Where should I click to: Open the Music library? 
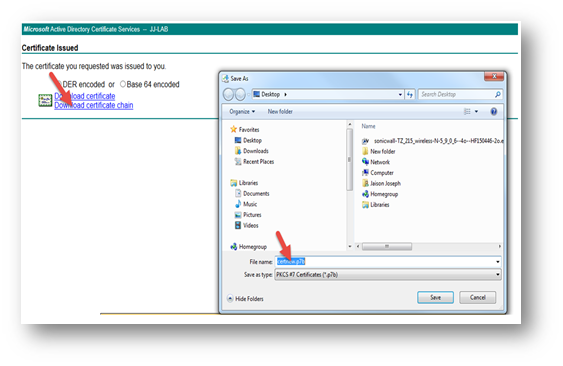(x=246, y=204)
